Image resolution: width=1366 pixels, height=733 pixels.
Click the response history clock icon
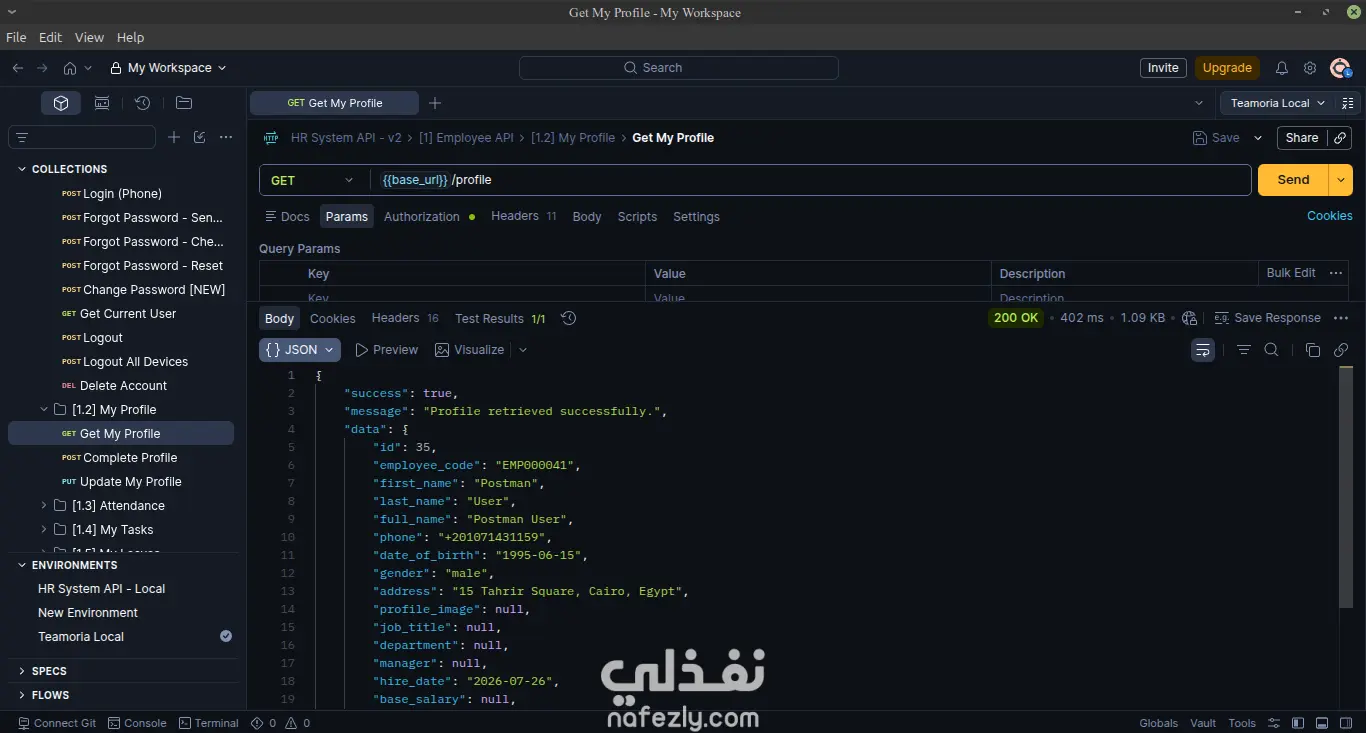569,318
